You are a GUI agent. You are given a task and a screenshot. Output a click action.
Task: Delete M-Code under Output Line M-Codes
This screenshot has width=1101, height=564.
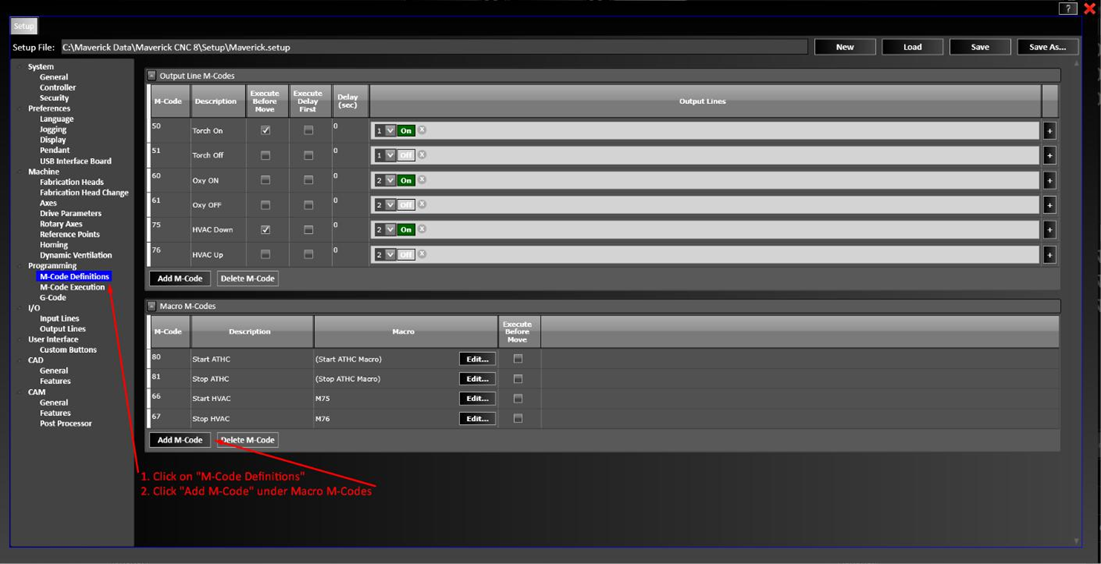pyautogui.click(x=247, y=279)
